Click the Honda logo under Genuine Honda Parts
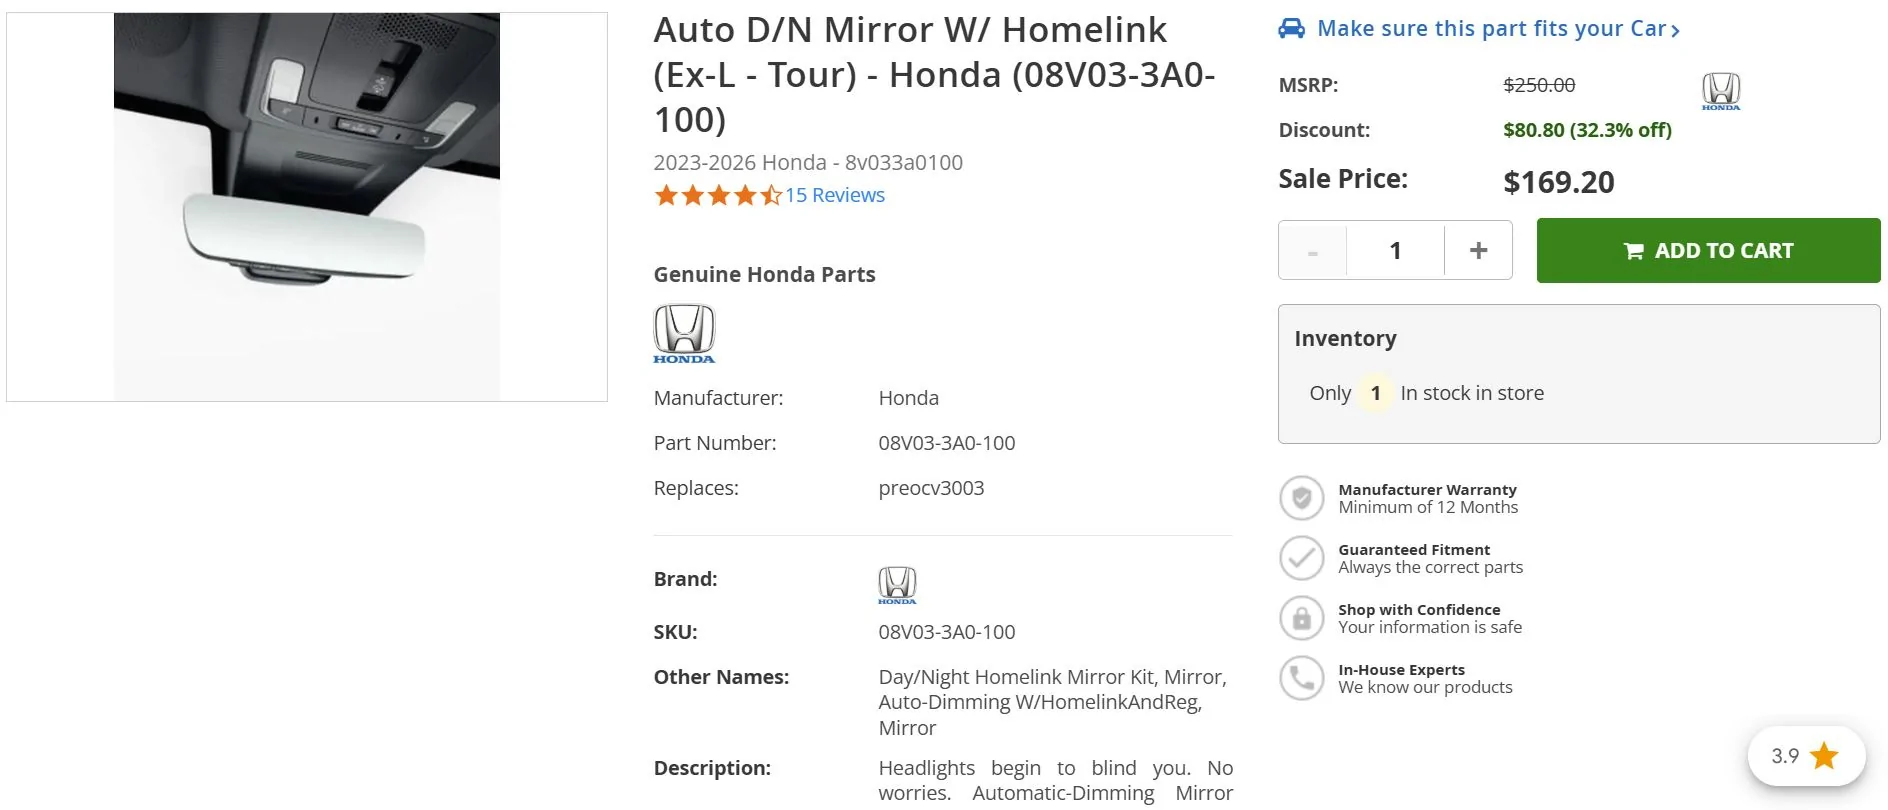The image size is (1888, 810). coord(683,332)
